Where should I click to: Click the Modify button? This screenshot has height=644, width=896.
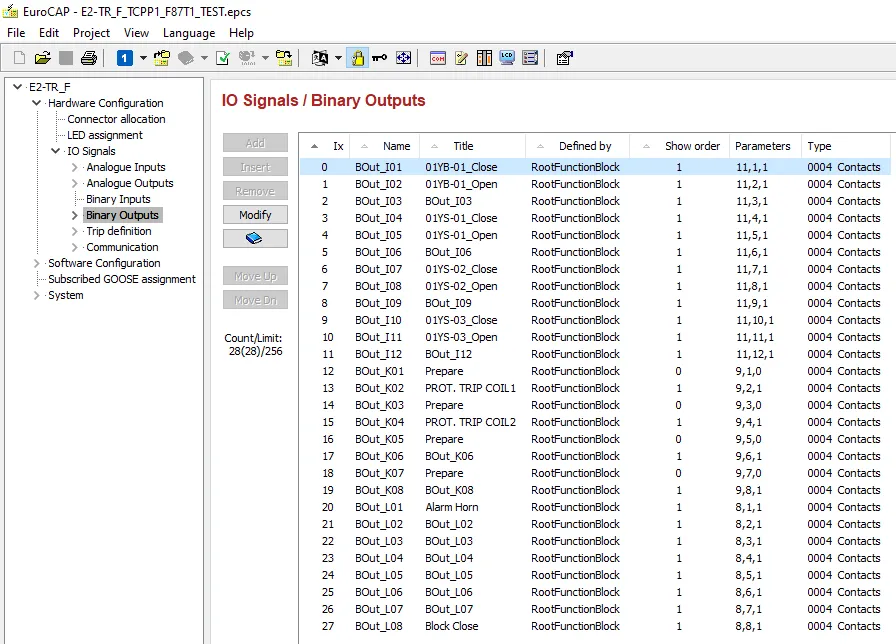tap(255, 215)
